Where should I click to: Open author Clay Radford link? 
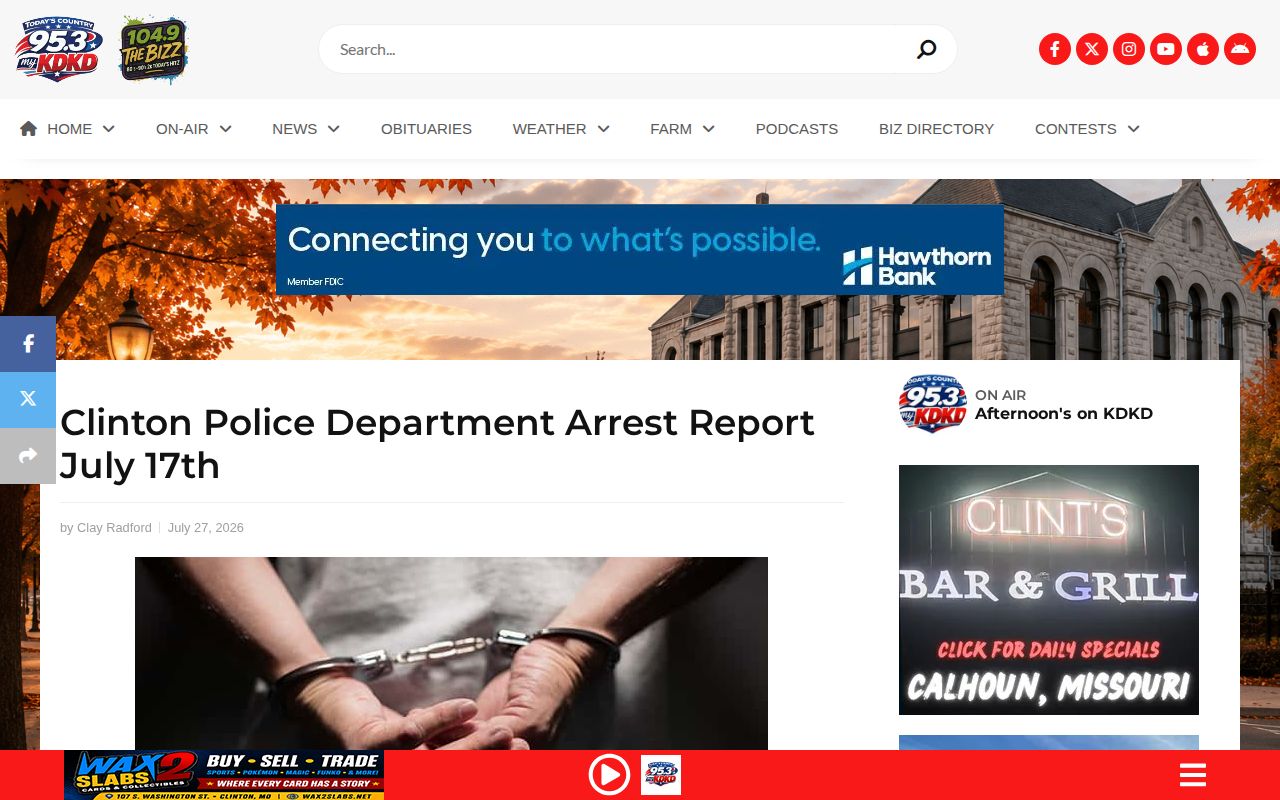(x=114, y=528)
